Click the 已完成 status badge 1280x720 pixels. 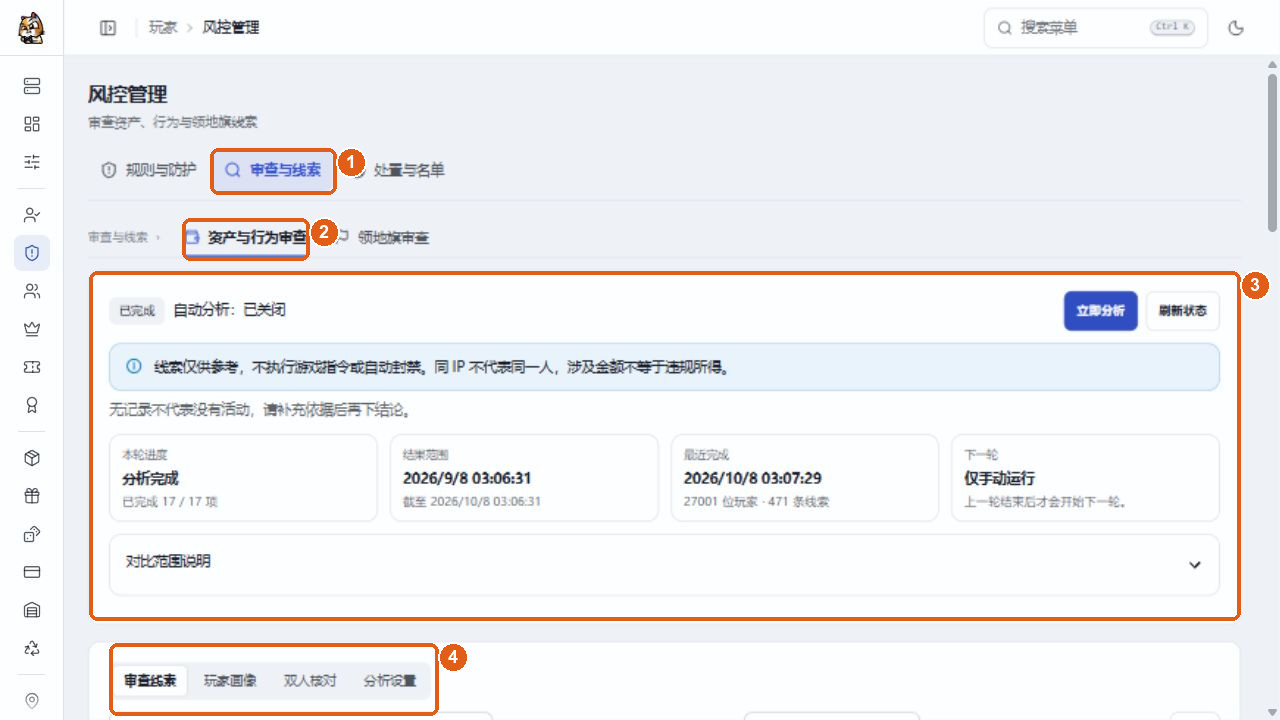point(136,311)
